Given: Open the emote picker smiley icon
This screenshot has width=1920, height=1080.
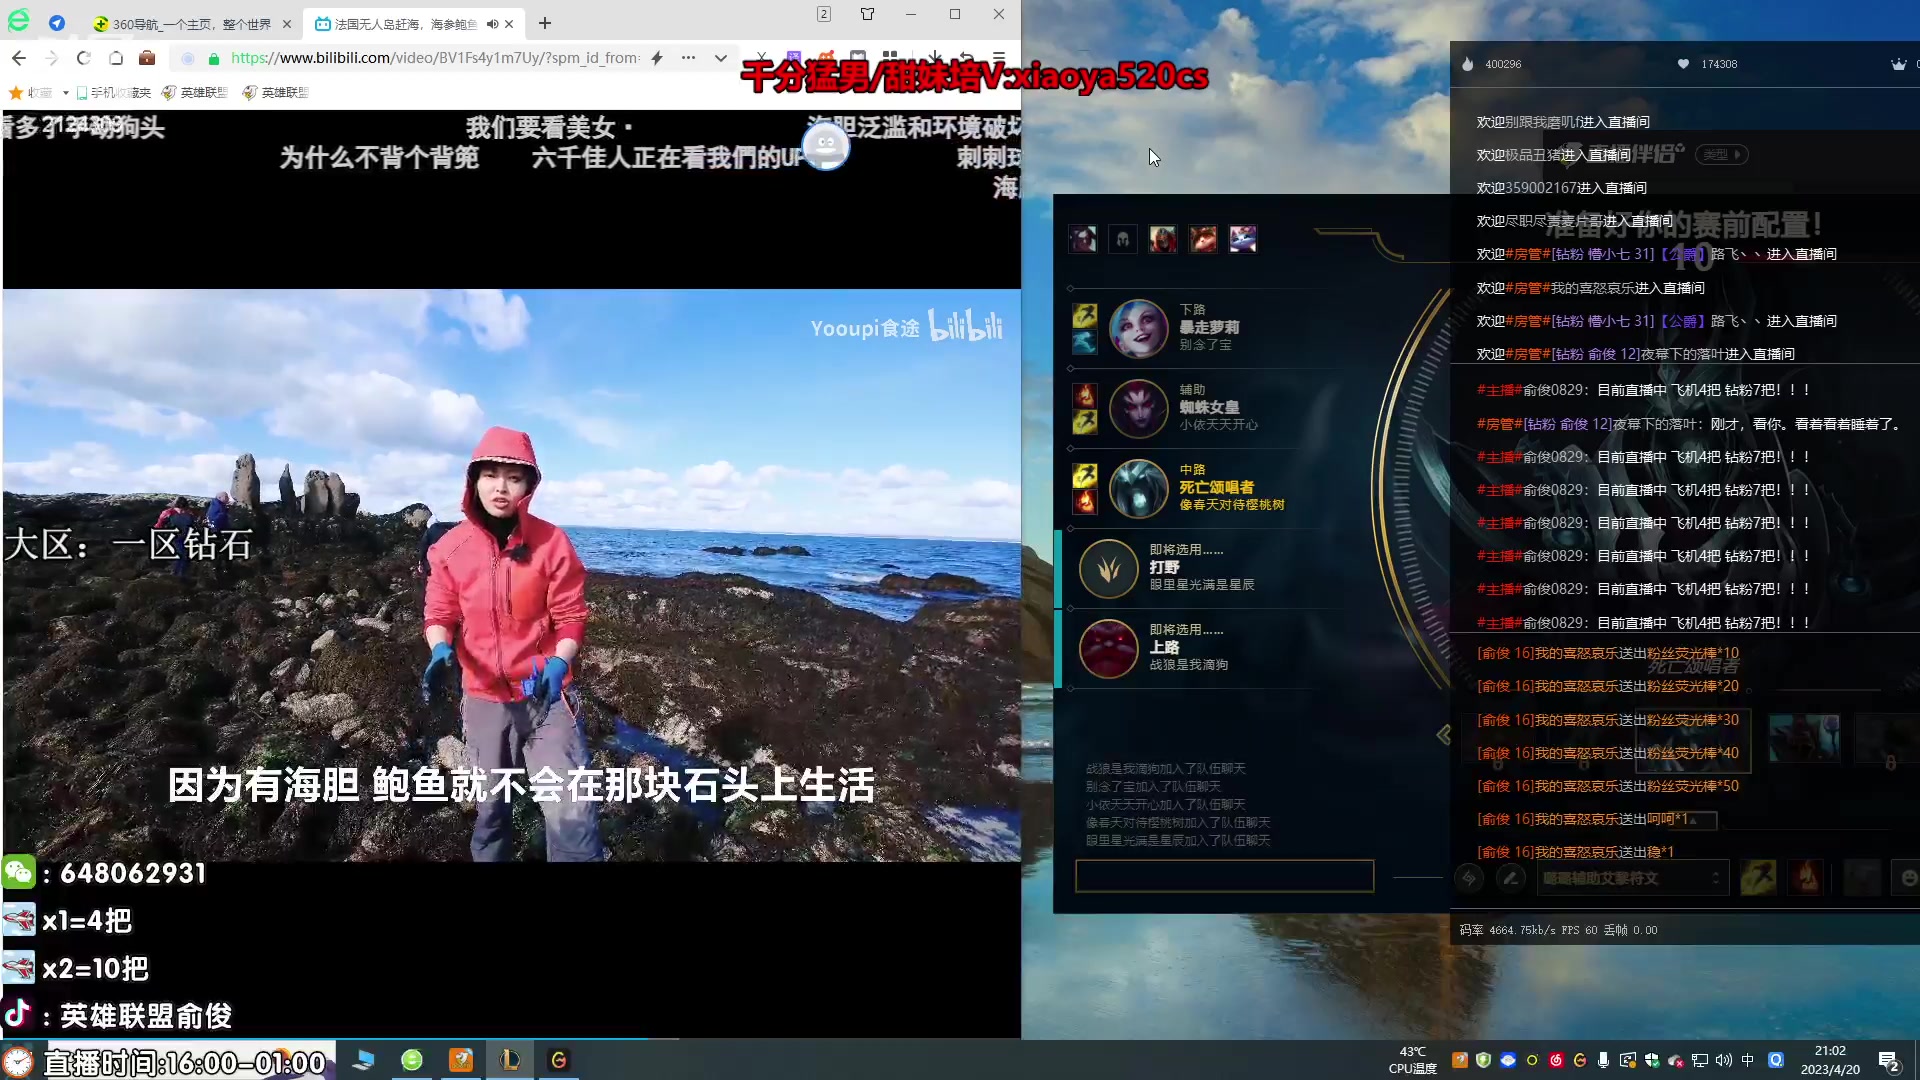Looking at the screenshot, I should tap(1908, 878).
